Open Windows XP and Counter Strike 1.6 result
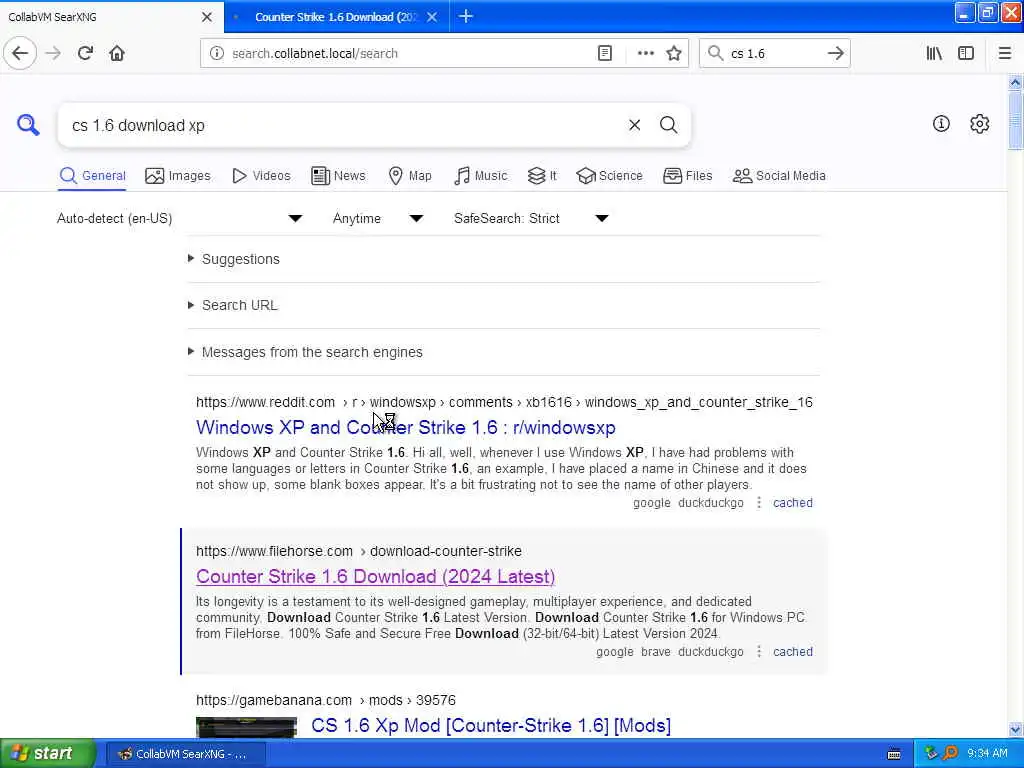 (406, 427)
